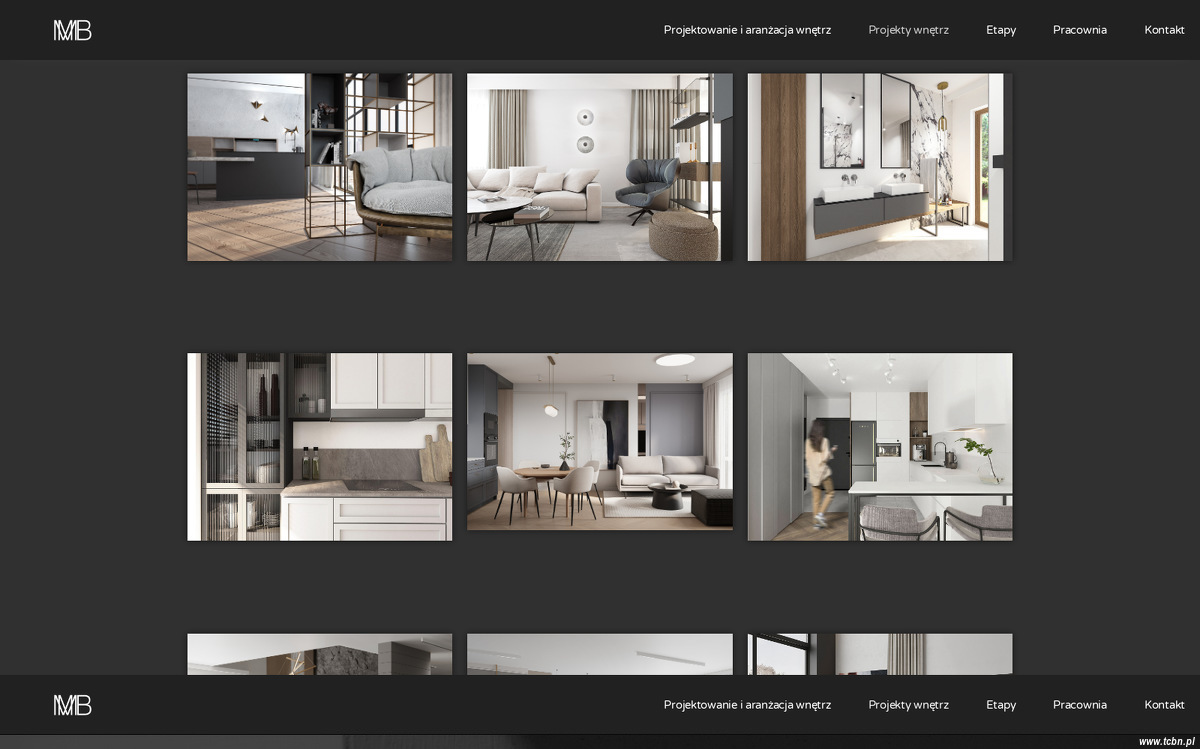1200x749 pixels.
Task: Open the white kitchen project with the walking woman
Action: pyautogui.click(x=880, y=447)
